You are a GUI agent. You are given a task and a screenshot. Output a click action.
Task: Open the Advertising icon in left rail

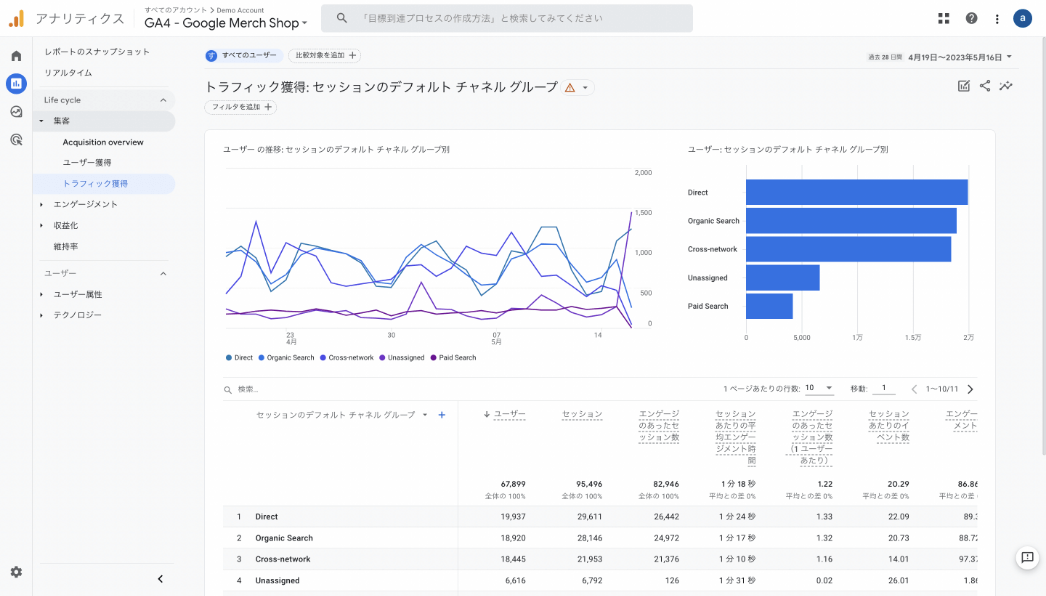[16, 139]
